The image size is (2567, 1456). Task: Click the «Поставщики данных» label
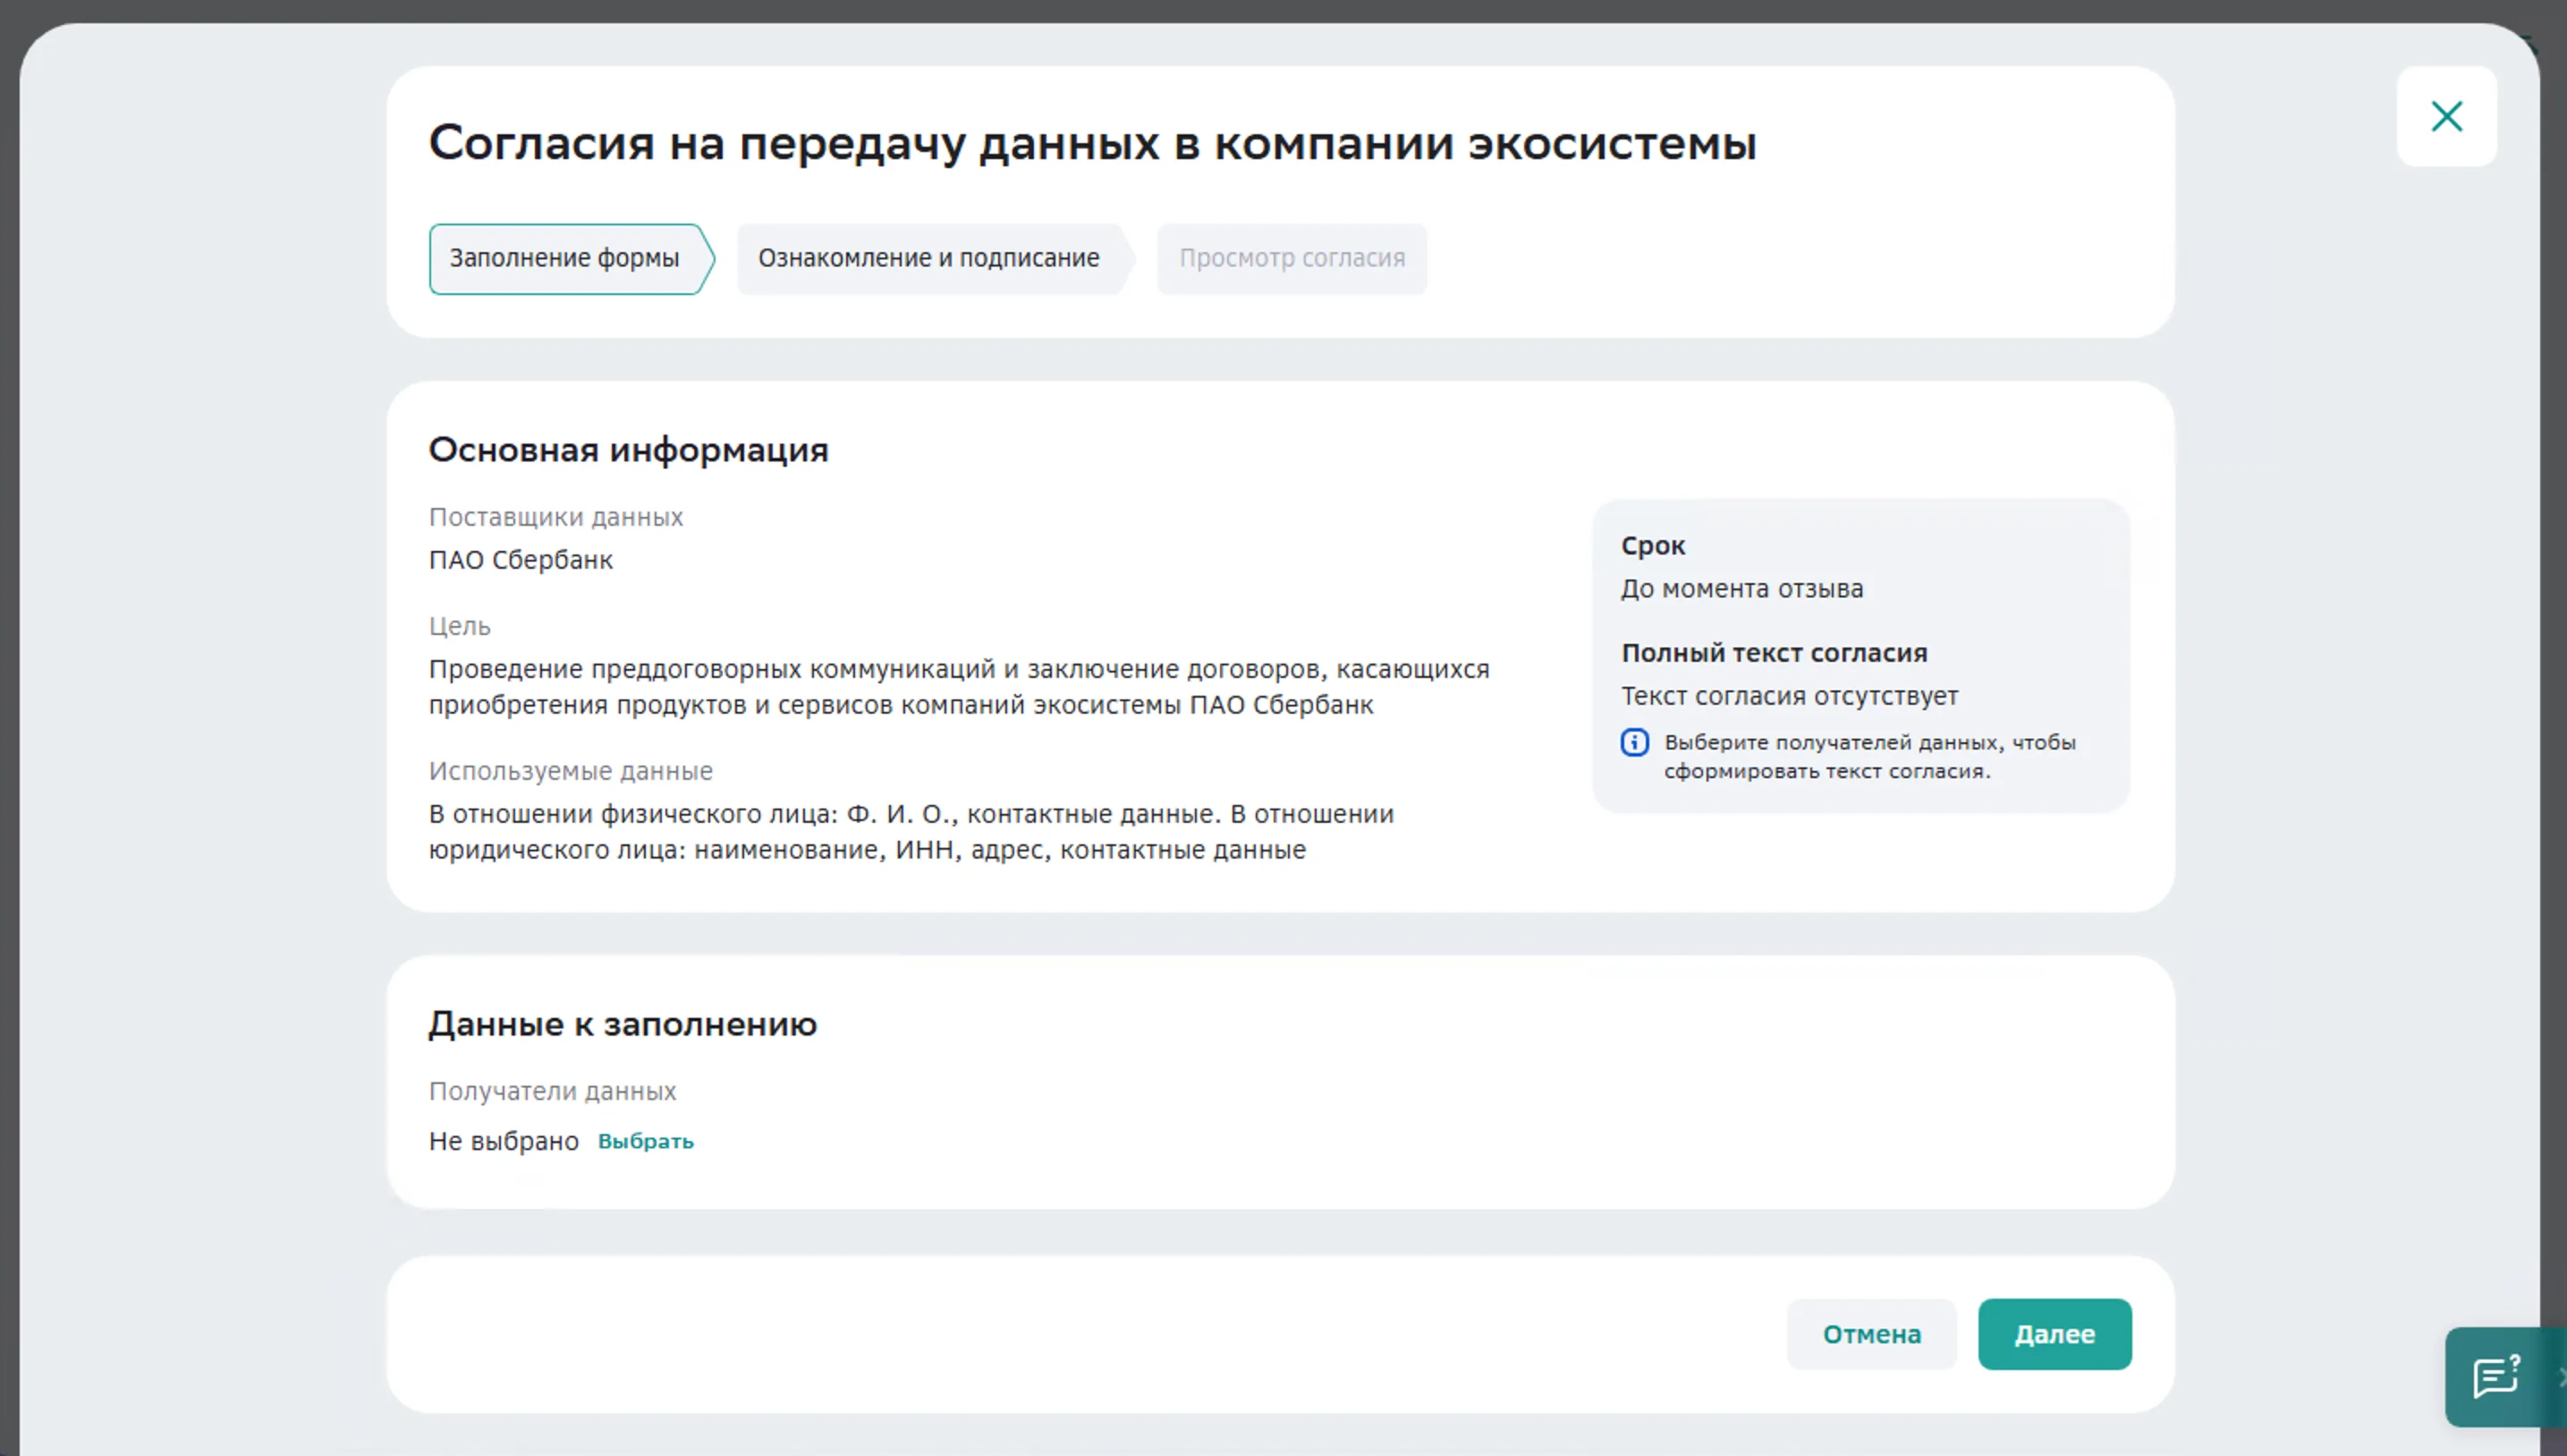click(x=555, y=517)
